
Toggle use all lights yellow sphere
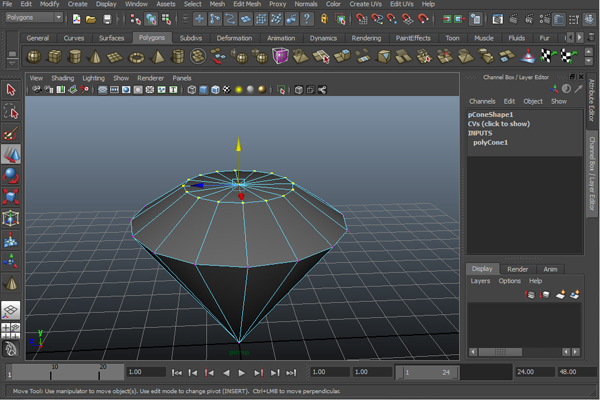[x=239, y=90]
